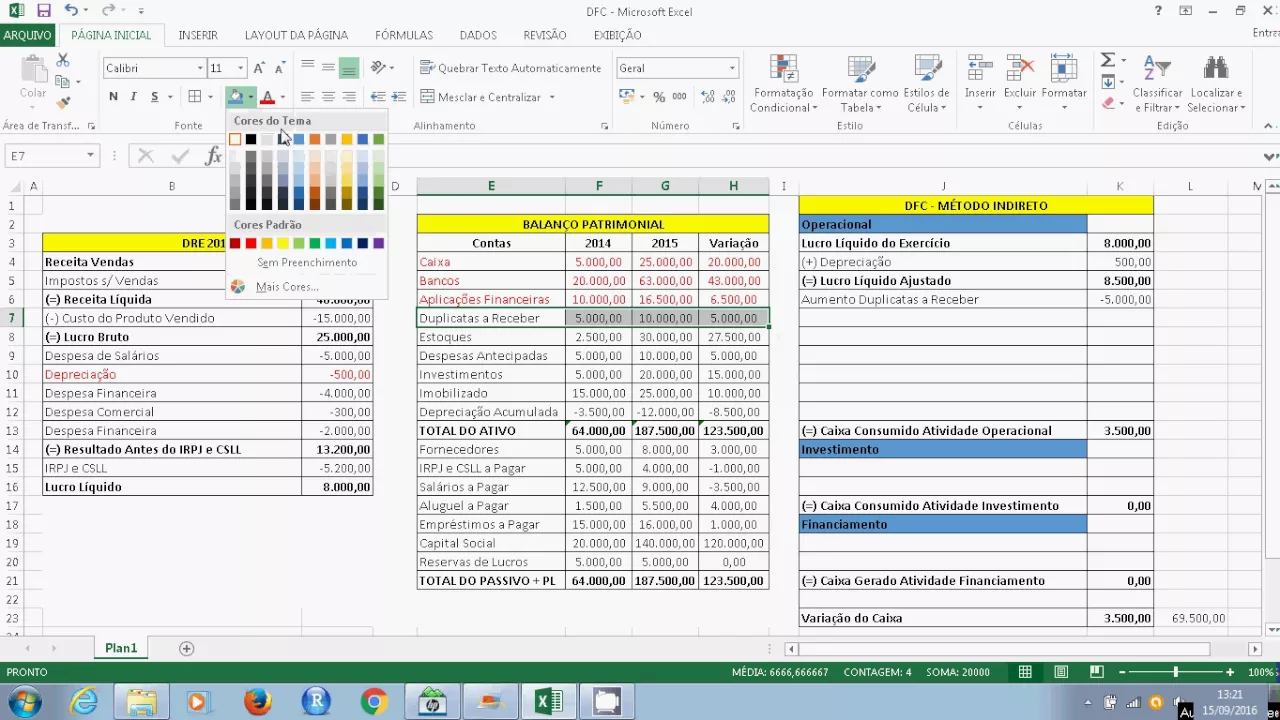Screen dimensions: 1280x720
Task: Pick the yellow standard color swatch
Action: (283, 243)
